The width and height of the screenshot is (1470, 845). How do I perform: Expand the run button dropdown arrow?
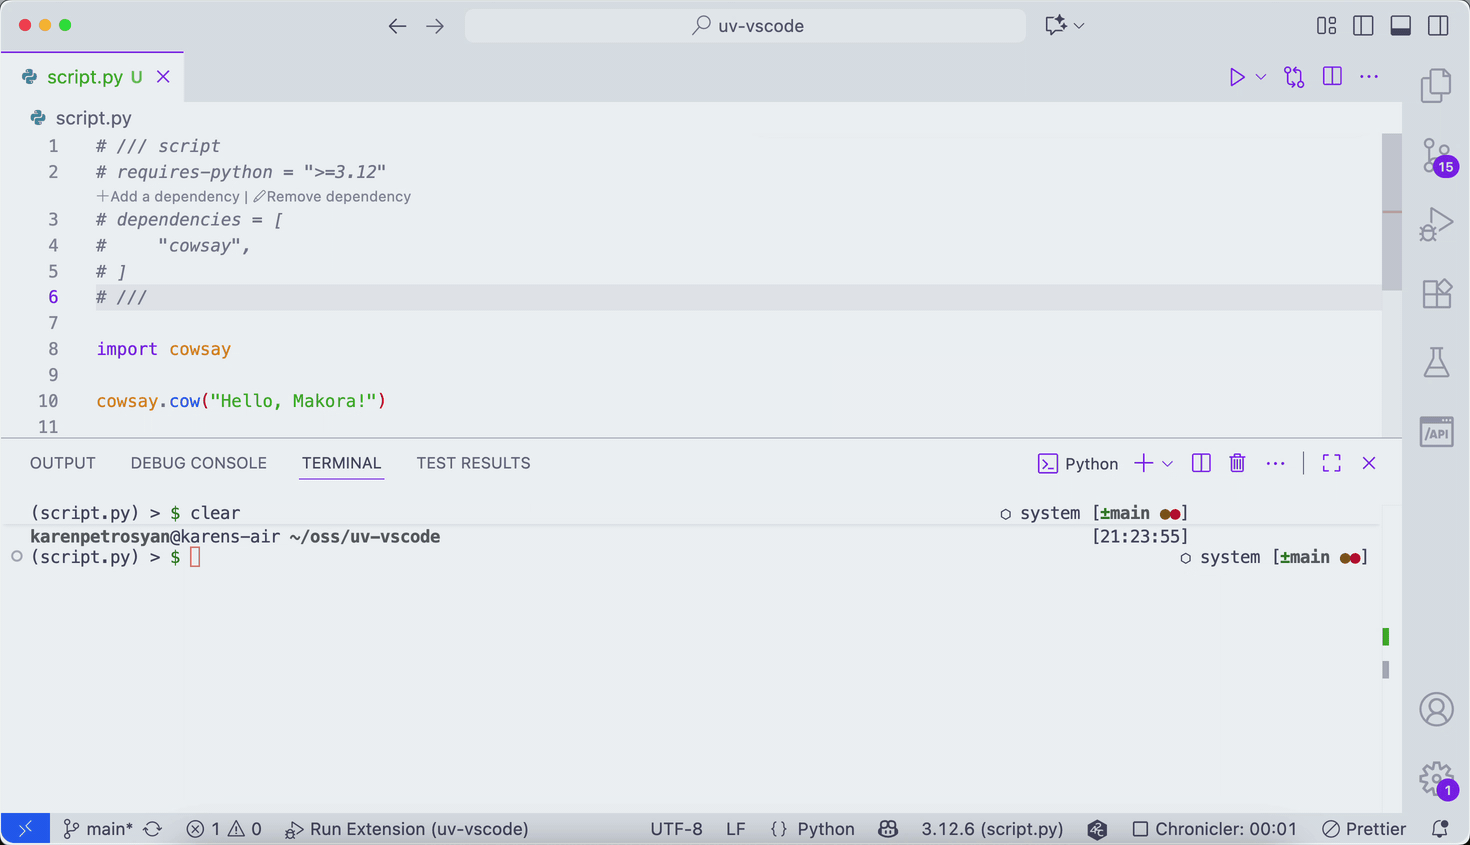tap(1261, 77)
